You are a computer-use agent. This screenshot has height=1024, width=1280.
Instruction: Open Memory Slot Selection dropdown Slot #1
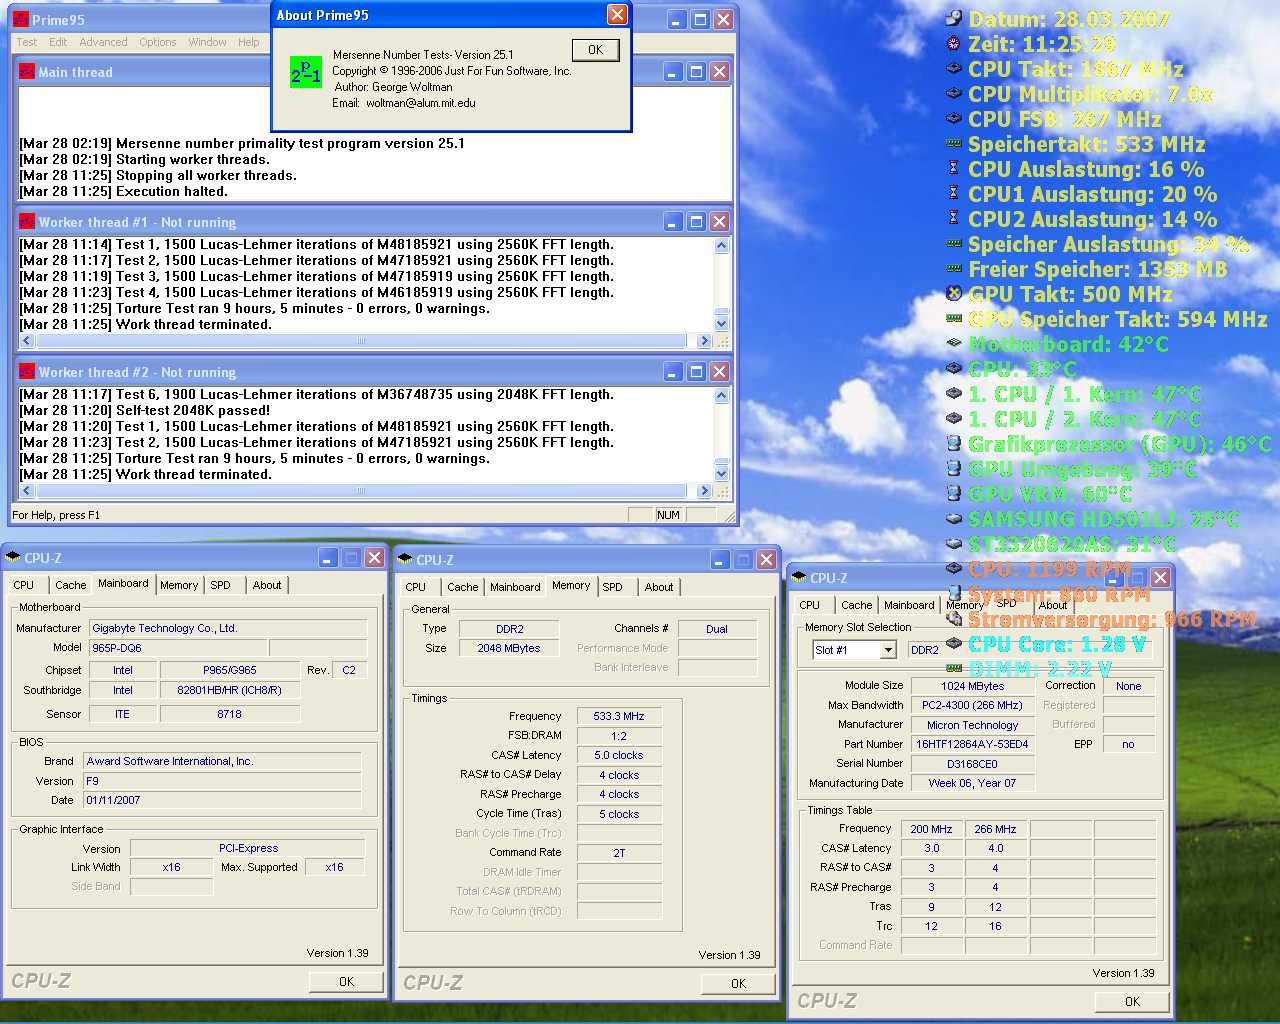coord(888,650)
